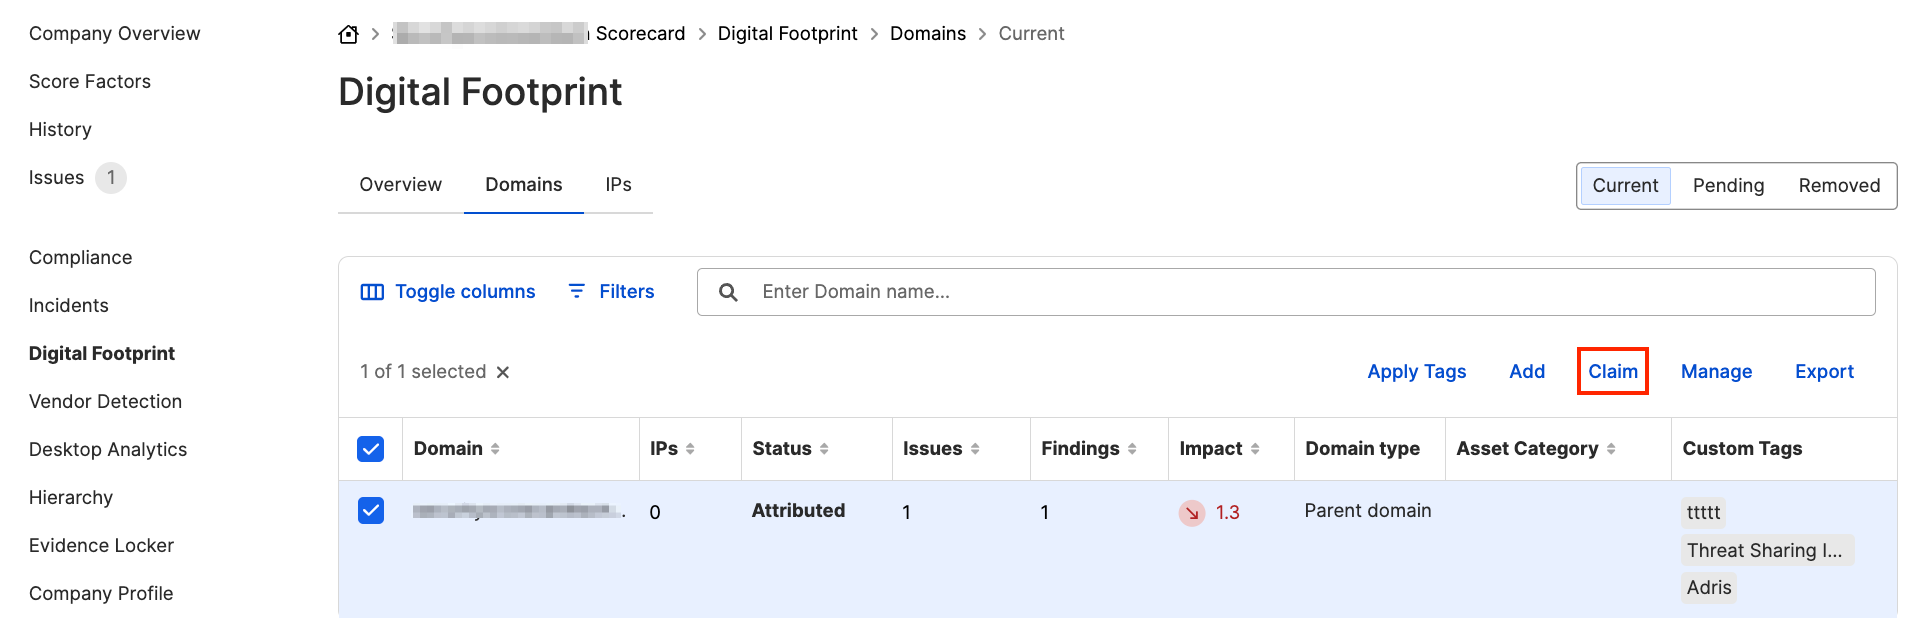Image resolution: width=1918 pixels, height=618 pixels.
Task: Click Apply Tags action
Action: coord(1416,372)
